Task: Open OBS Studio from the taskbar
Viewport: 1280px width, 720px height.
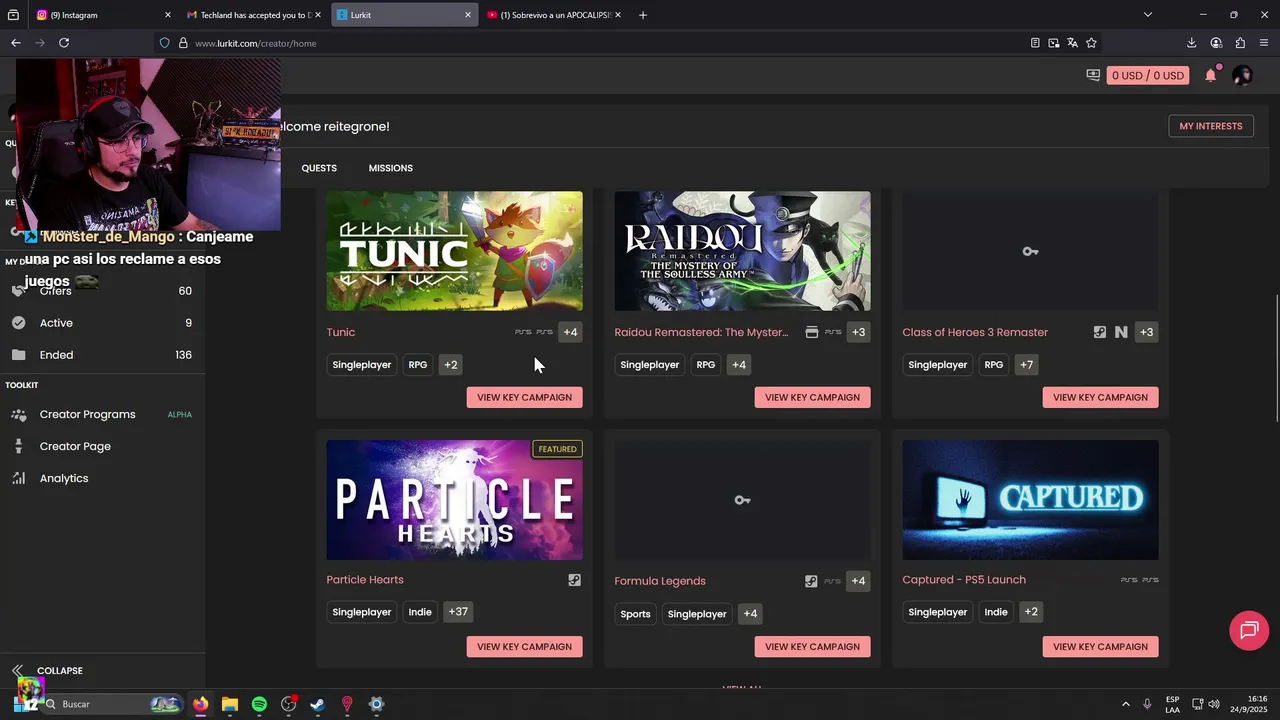Action: pos(289,704)
